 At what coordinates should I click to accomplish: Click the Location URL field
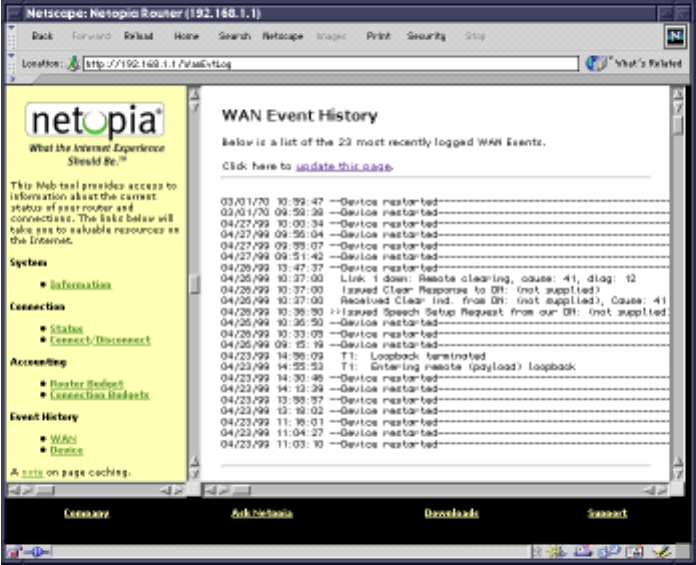click(x=330, y=63)
